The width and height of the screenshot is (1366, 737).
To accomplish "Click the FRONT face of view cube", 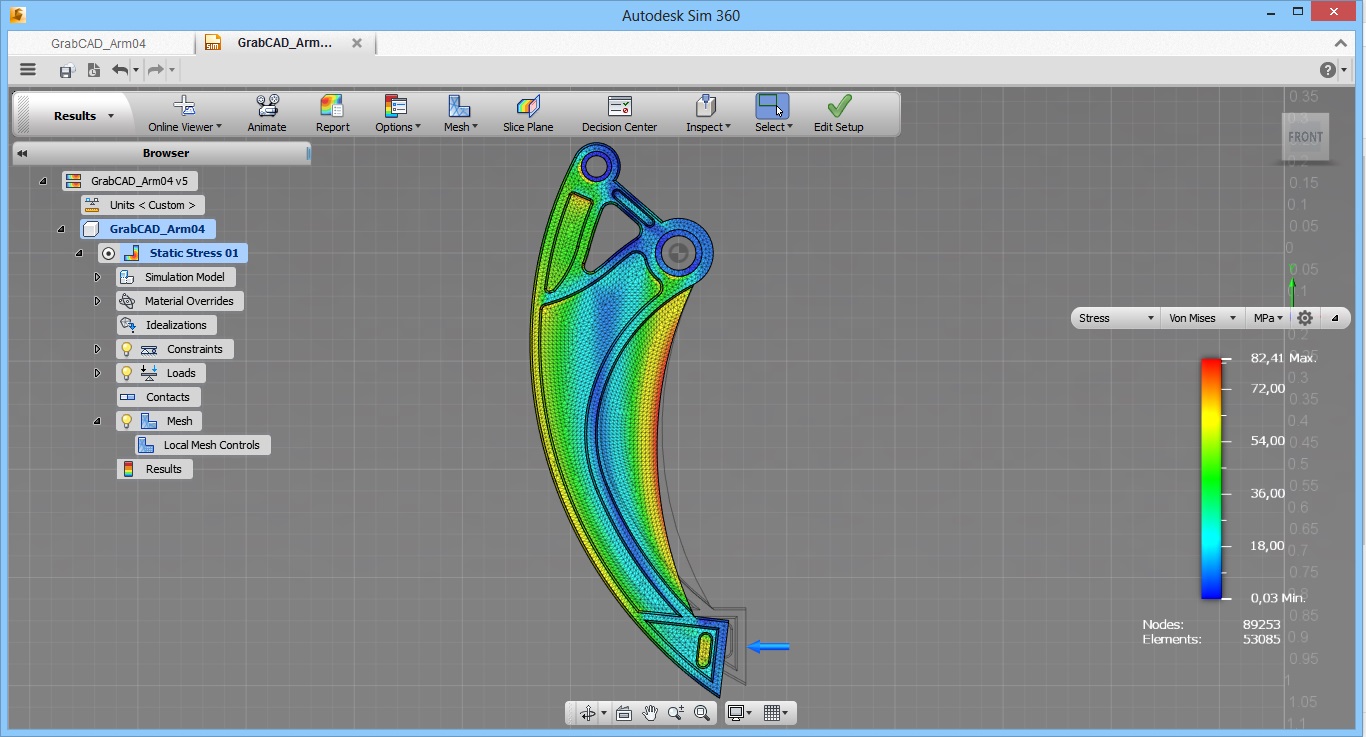I will (1305, 137).
